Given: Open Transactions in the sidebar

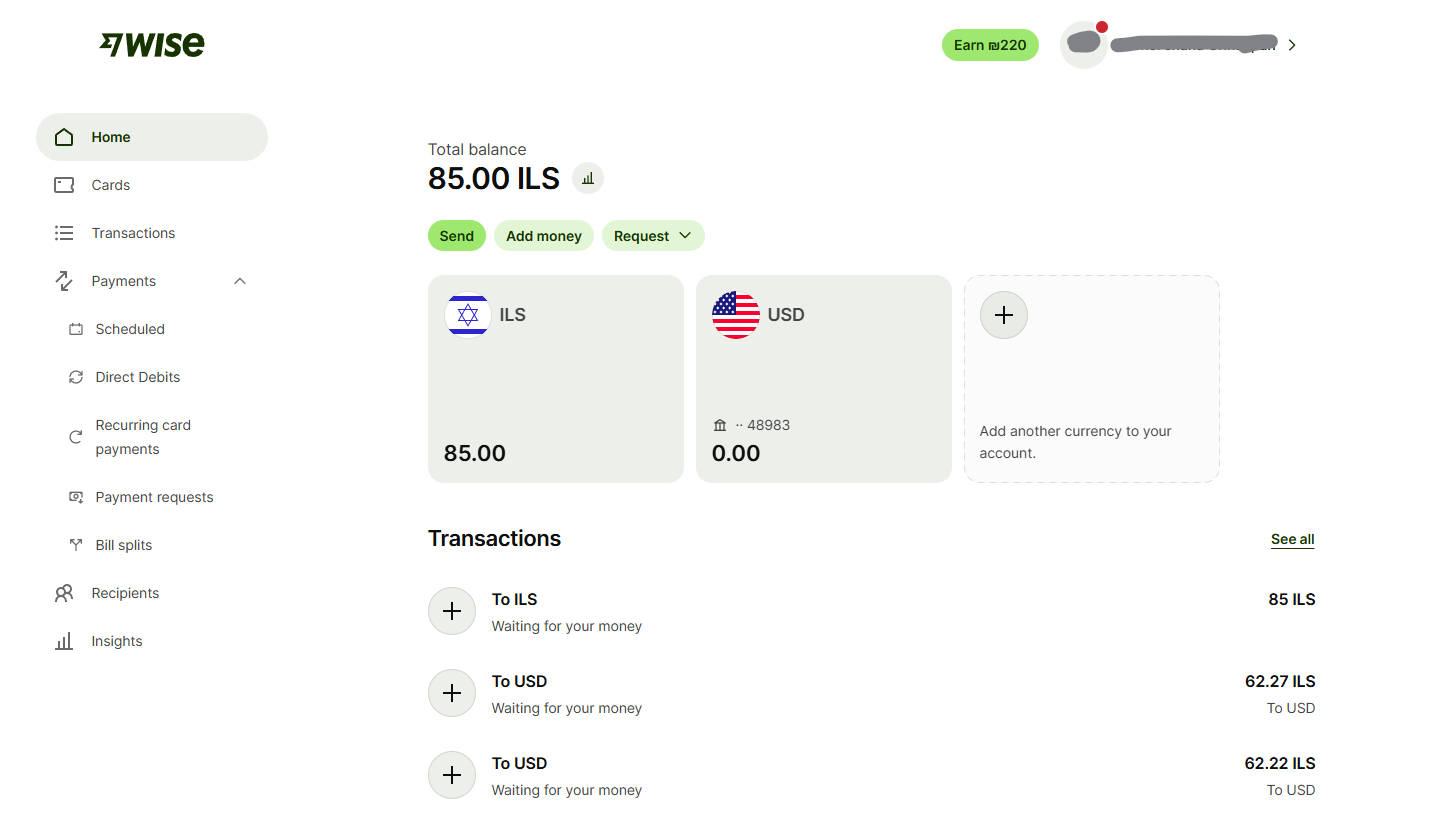Looking at the screenshot, I should coord(133,233).
